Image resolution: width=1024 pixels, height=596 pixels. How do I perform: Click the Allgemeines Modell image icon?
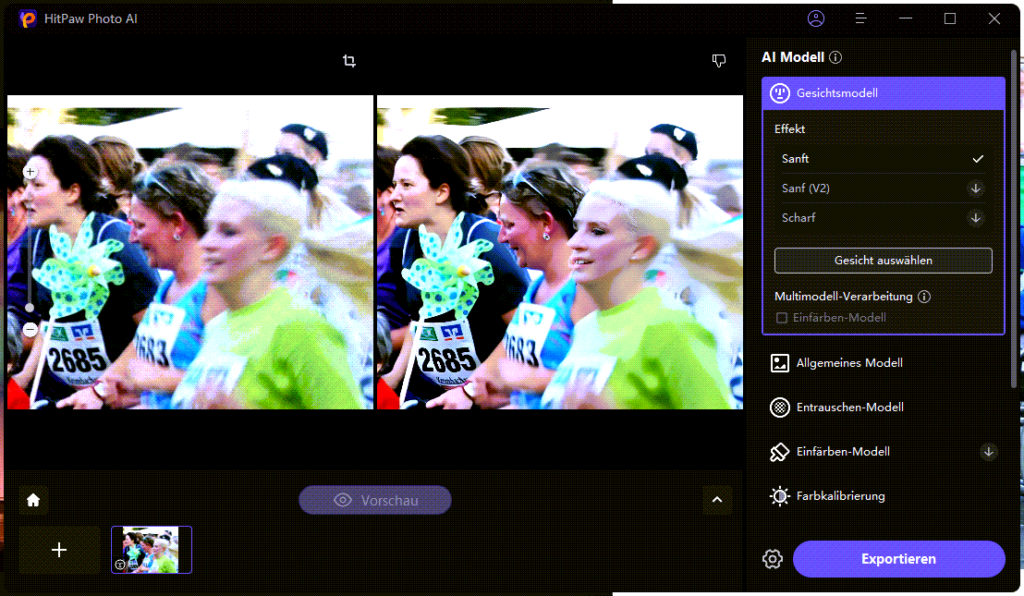click(780, 363)
